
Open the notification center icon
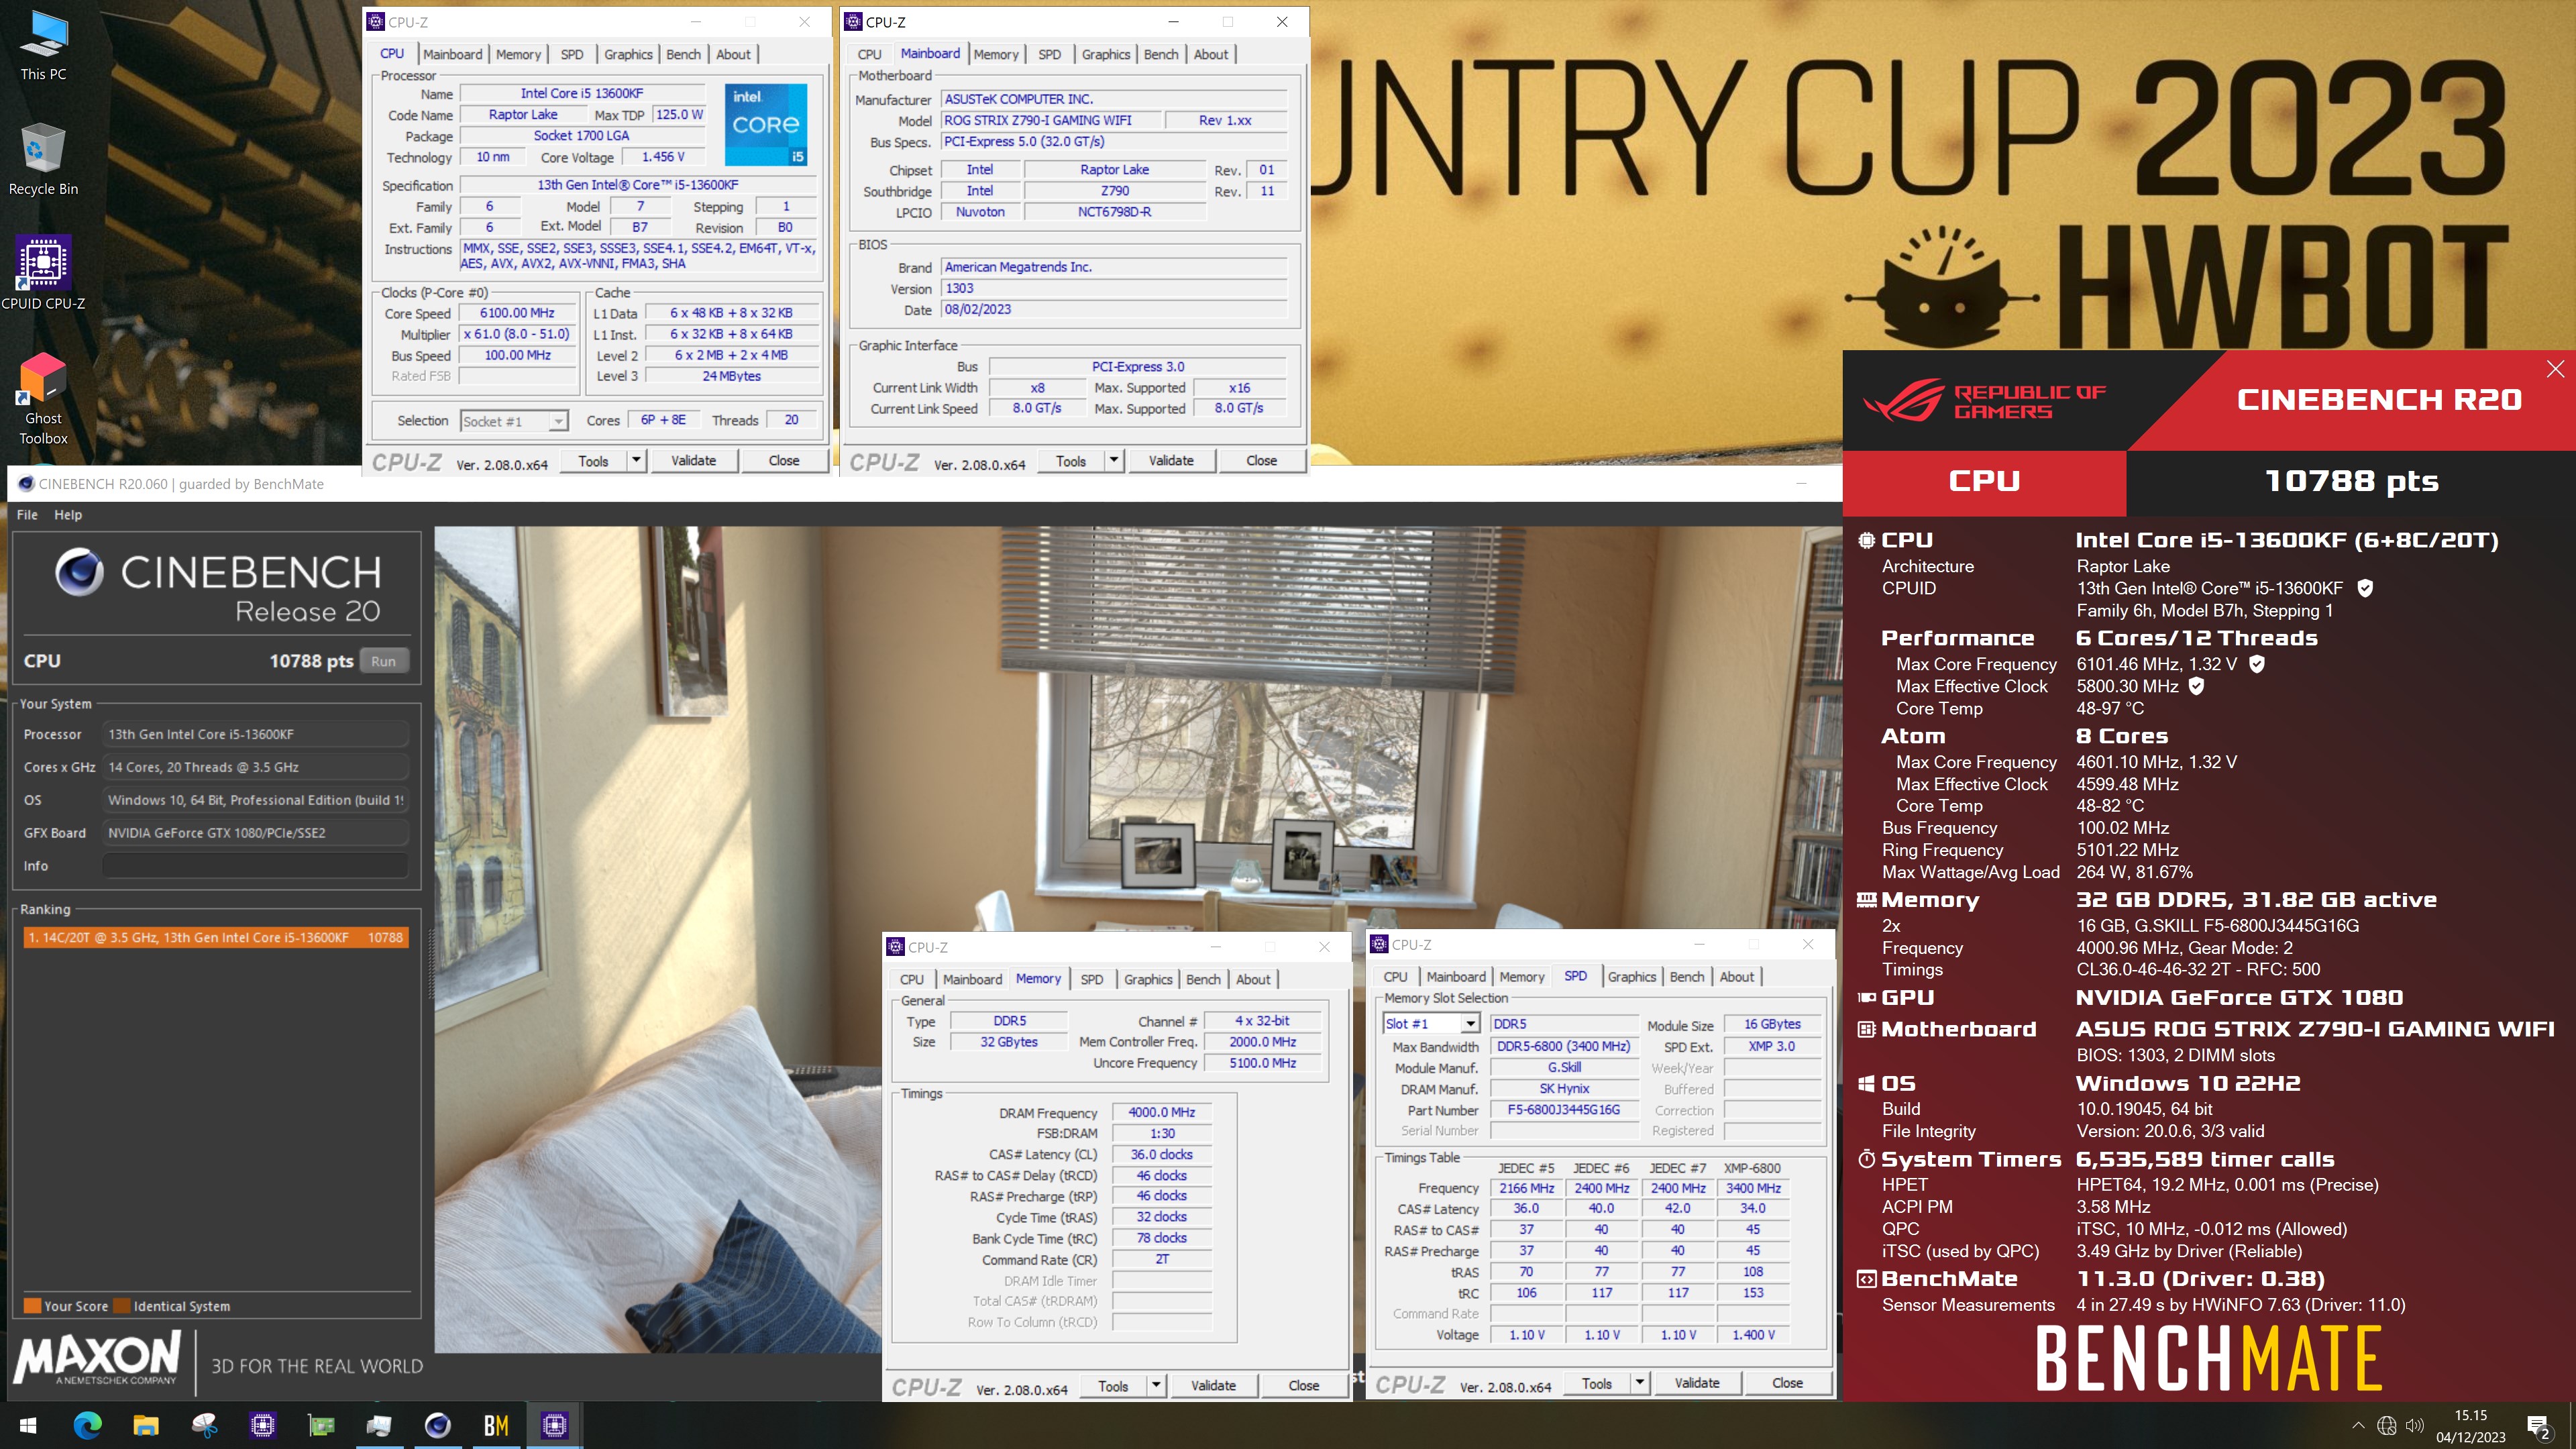[2539, 1427]
